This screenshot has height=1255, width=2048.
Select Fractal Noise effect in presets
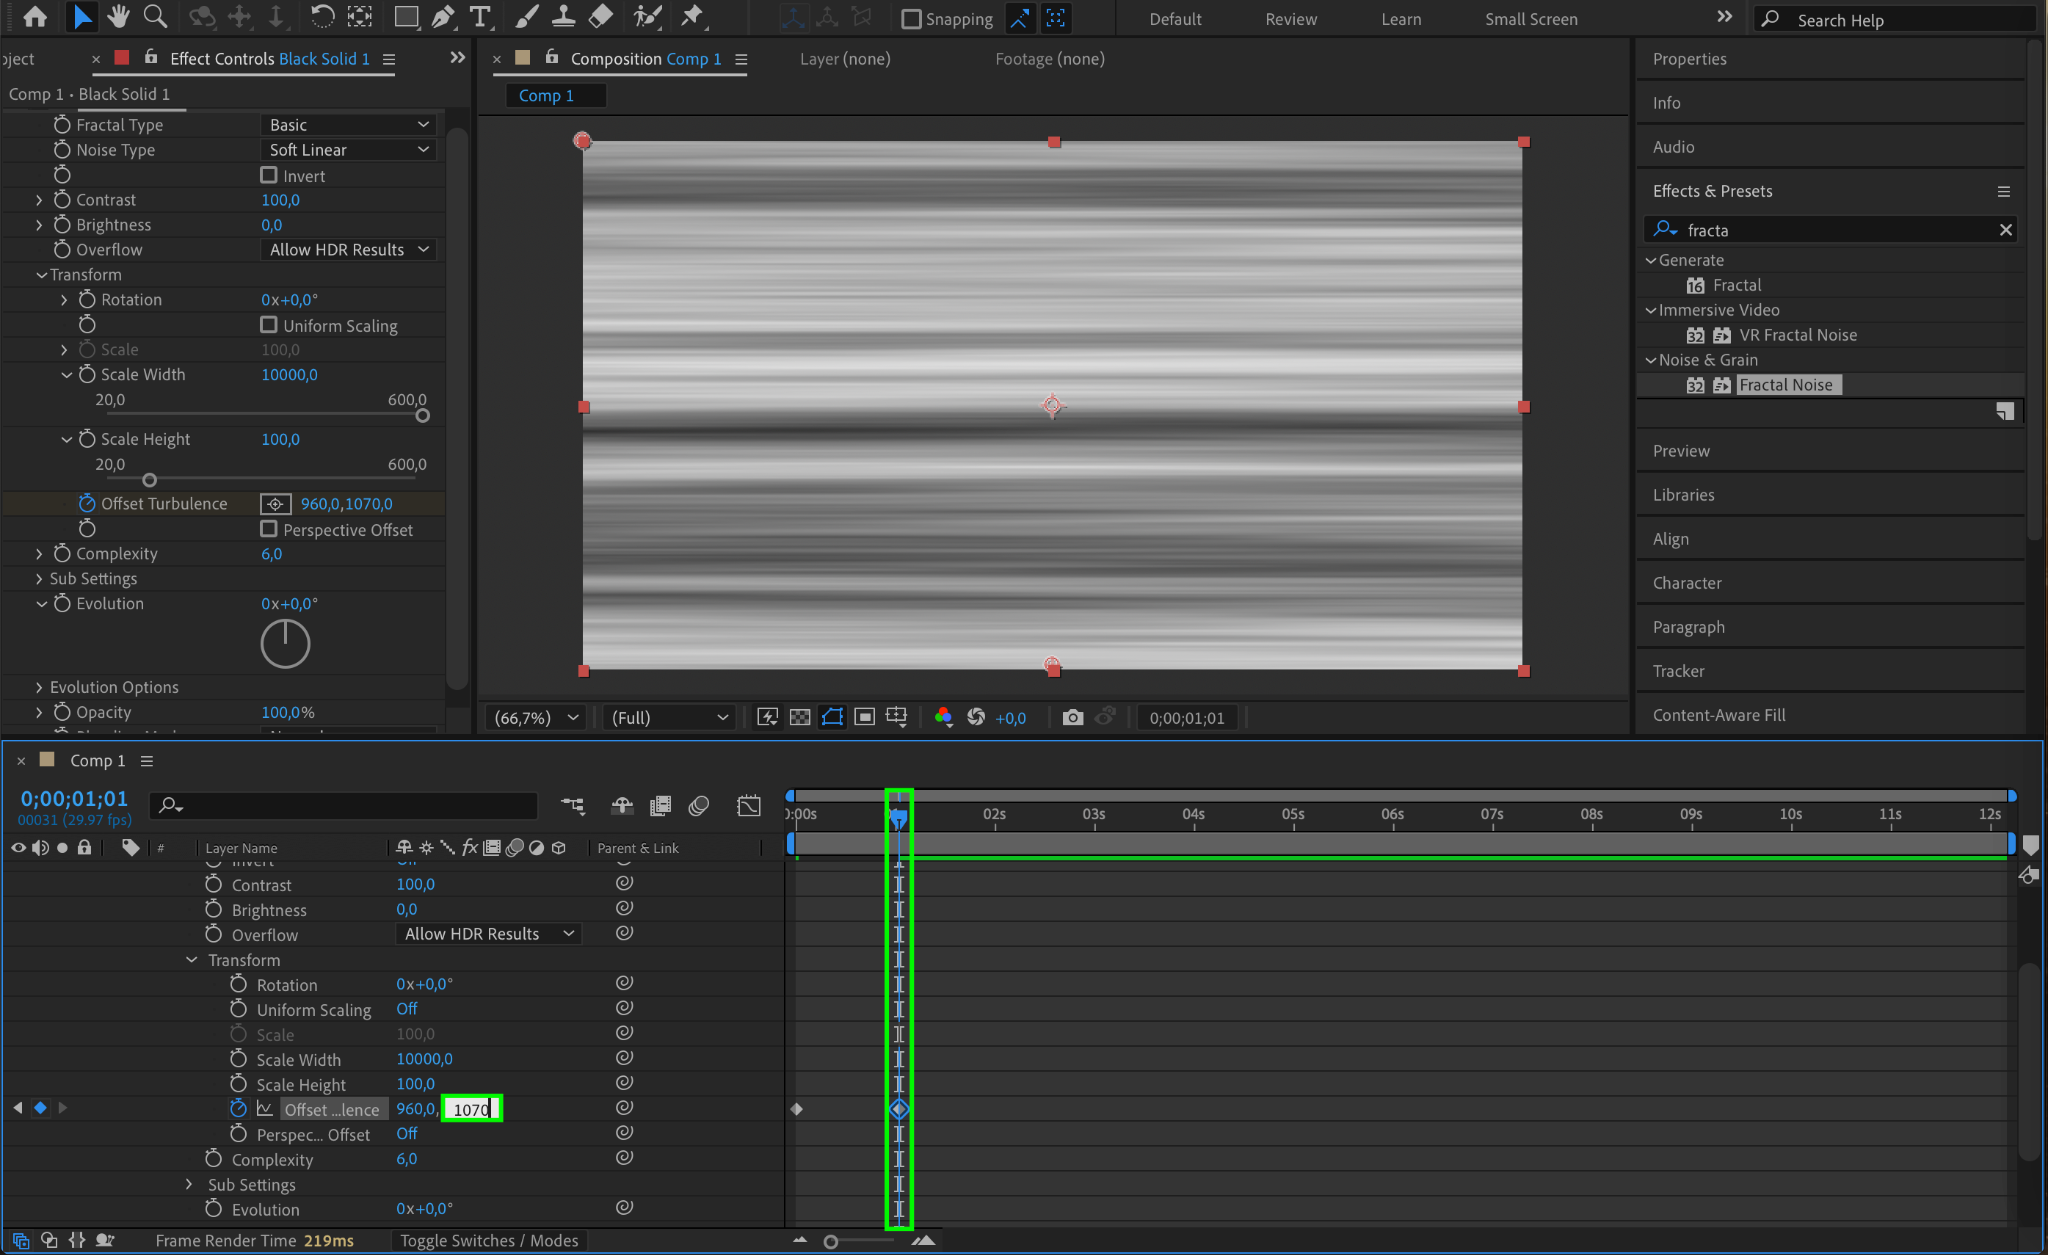(x=1785, y=385)
